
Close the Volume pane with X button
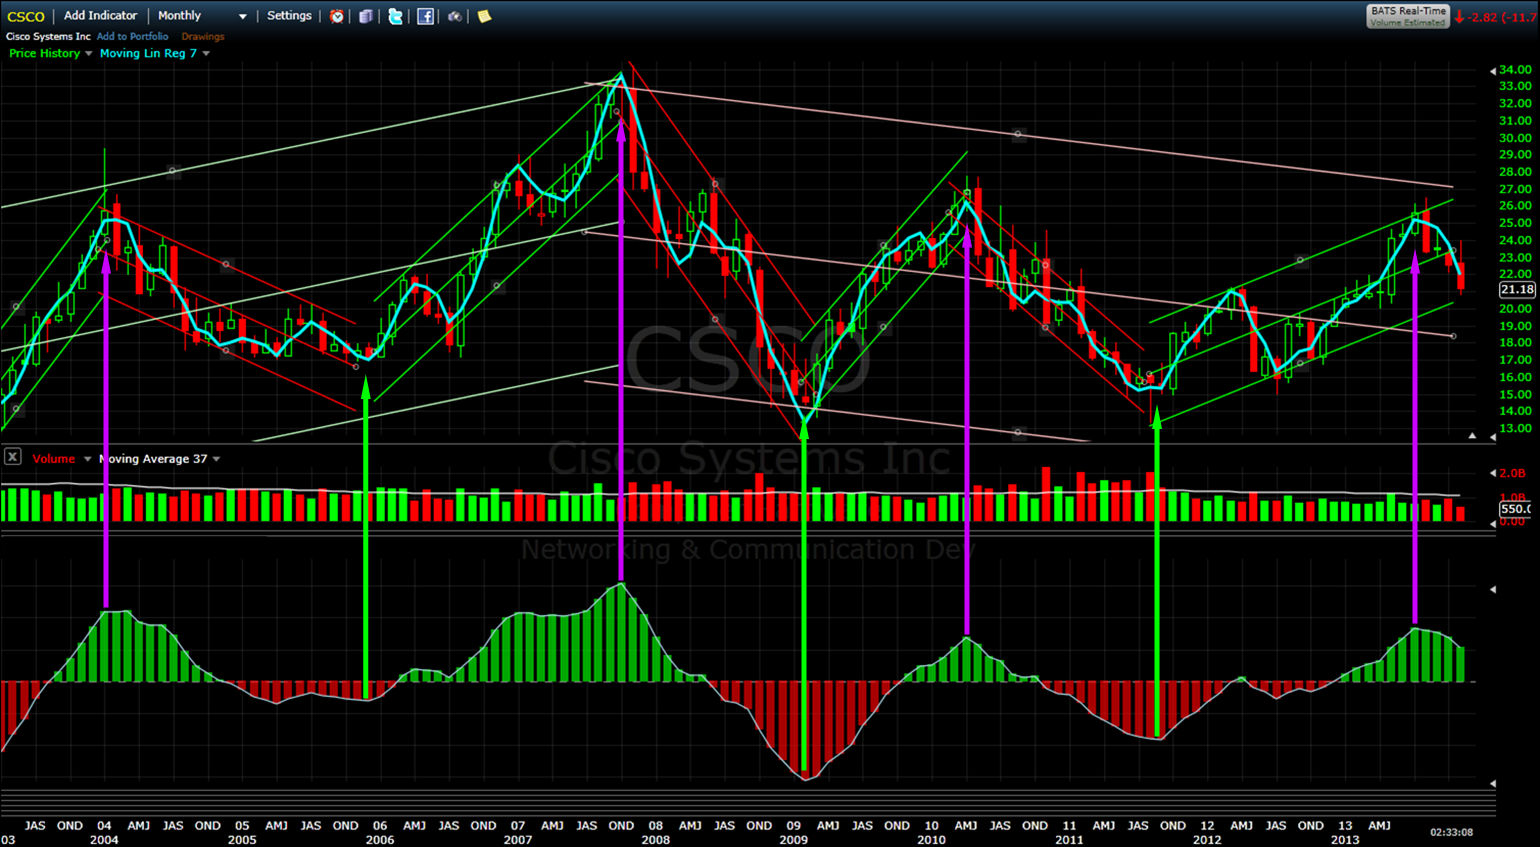pyautogui.click(x=12, y=457)
